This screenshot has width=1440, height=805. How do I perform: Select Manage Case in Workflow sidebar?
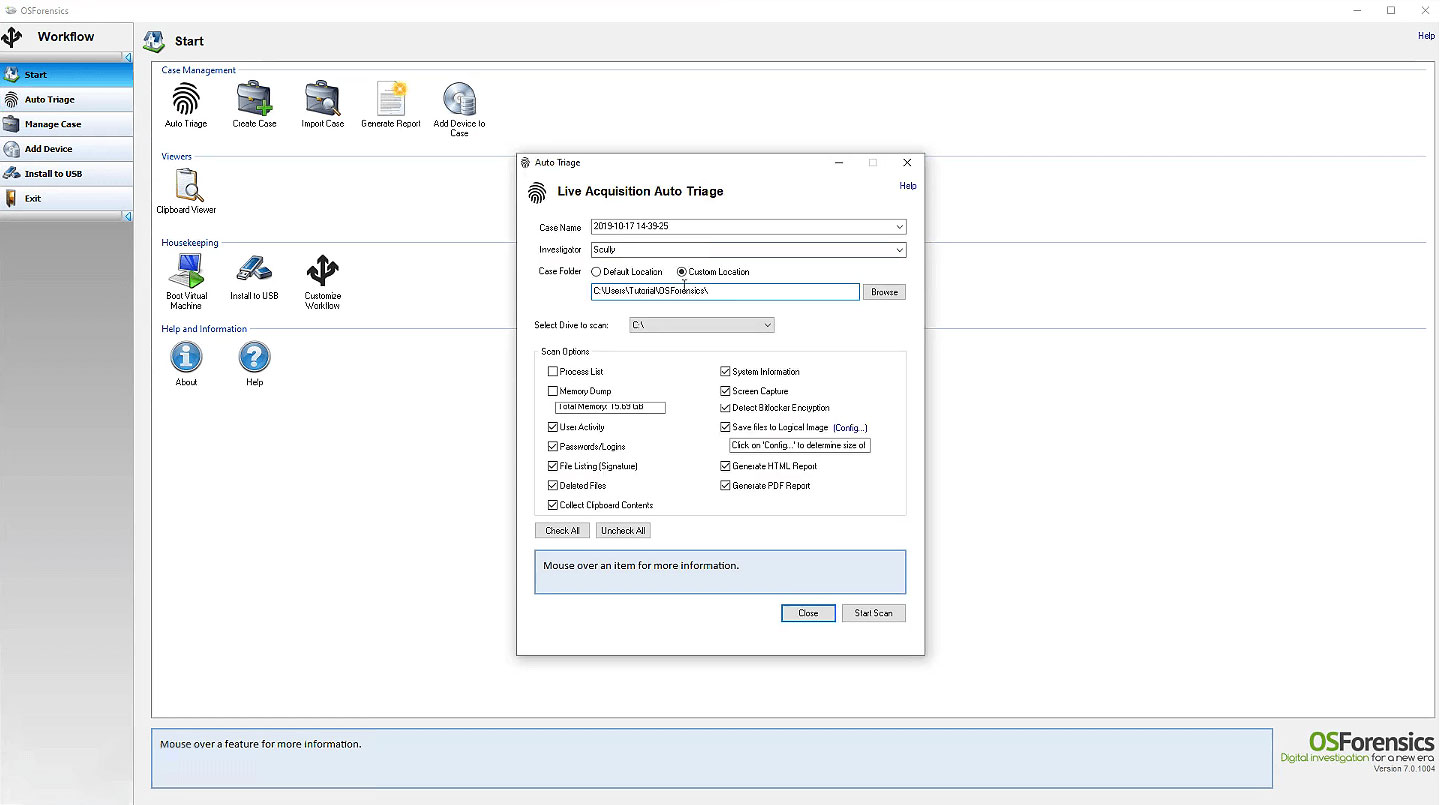[53, 124]
